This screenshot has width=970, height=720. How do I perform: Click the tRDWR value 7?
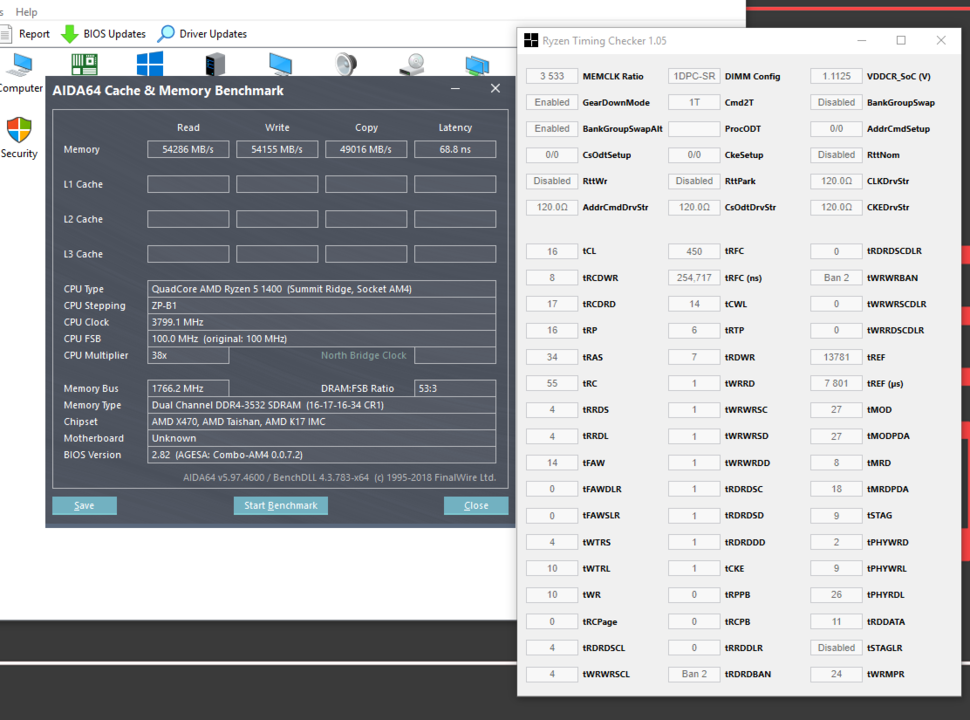click(x=694, y=357)
